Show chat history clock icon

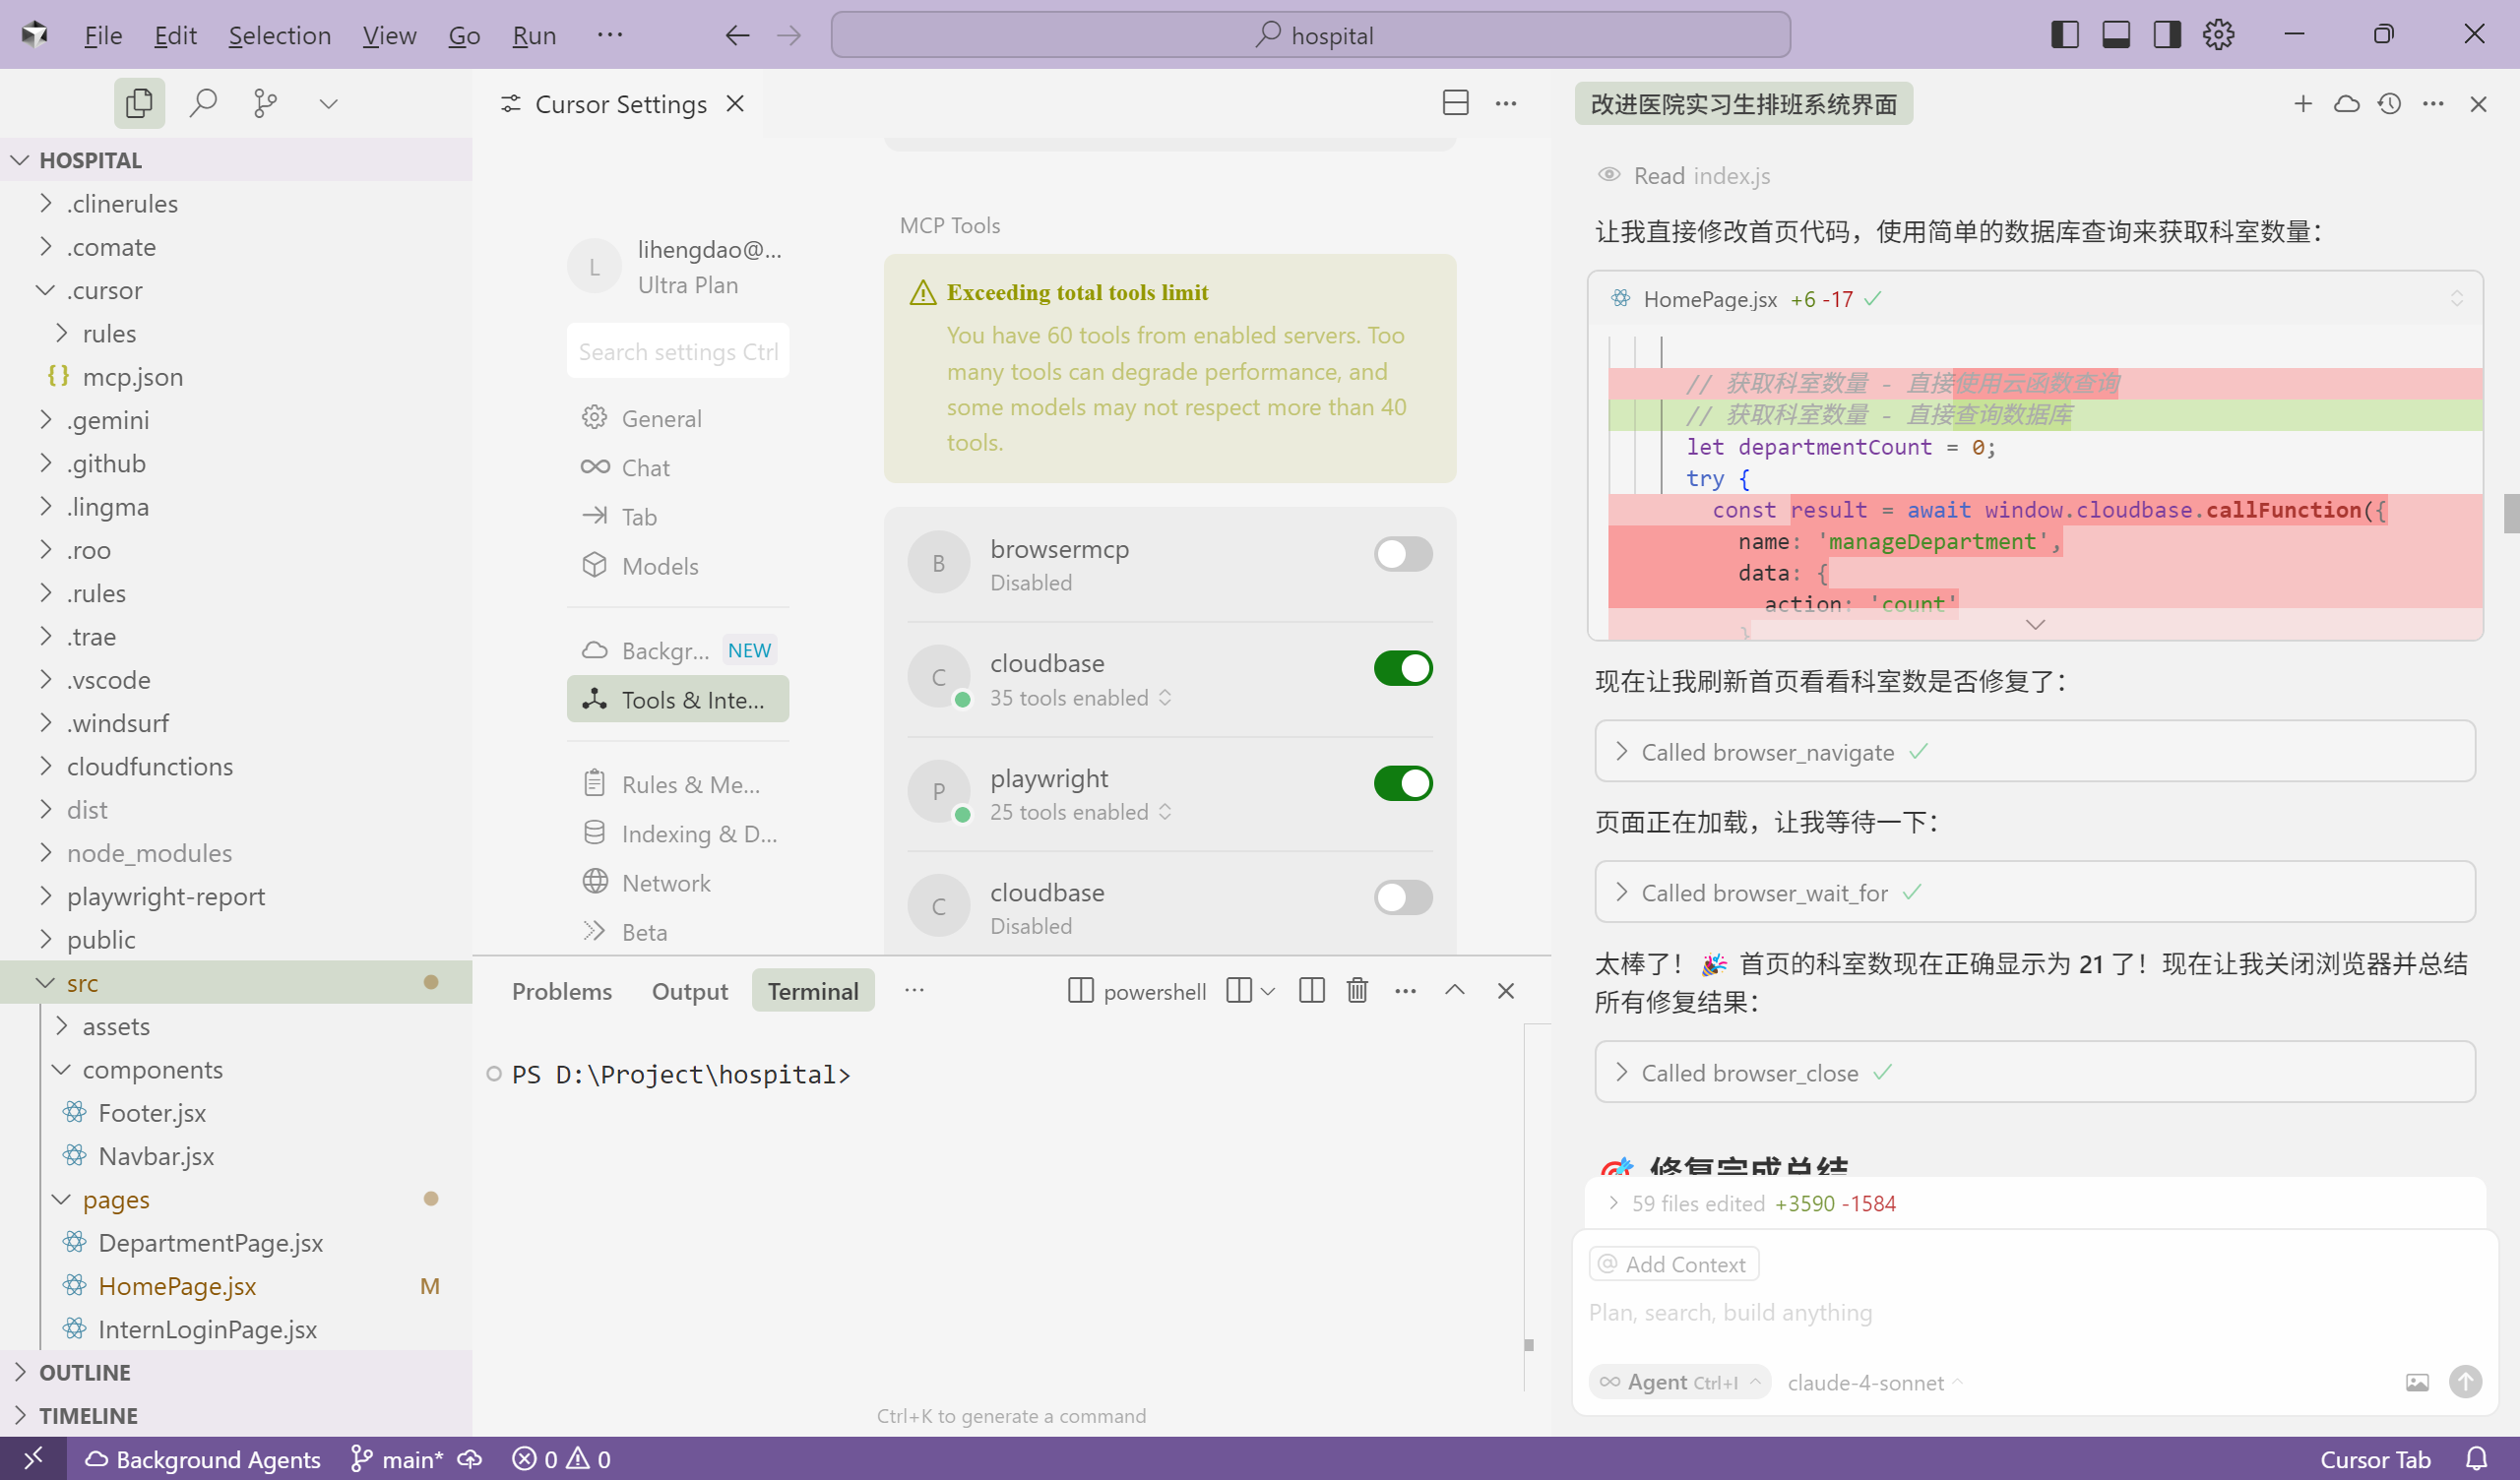(2390, 104)
